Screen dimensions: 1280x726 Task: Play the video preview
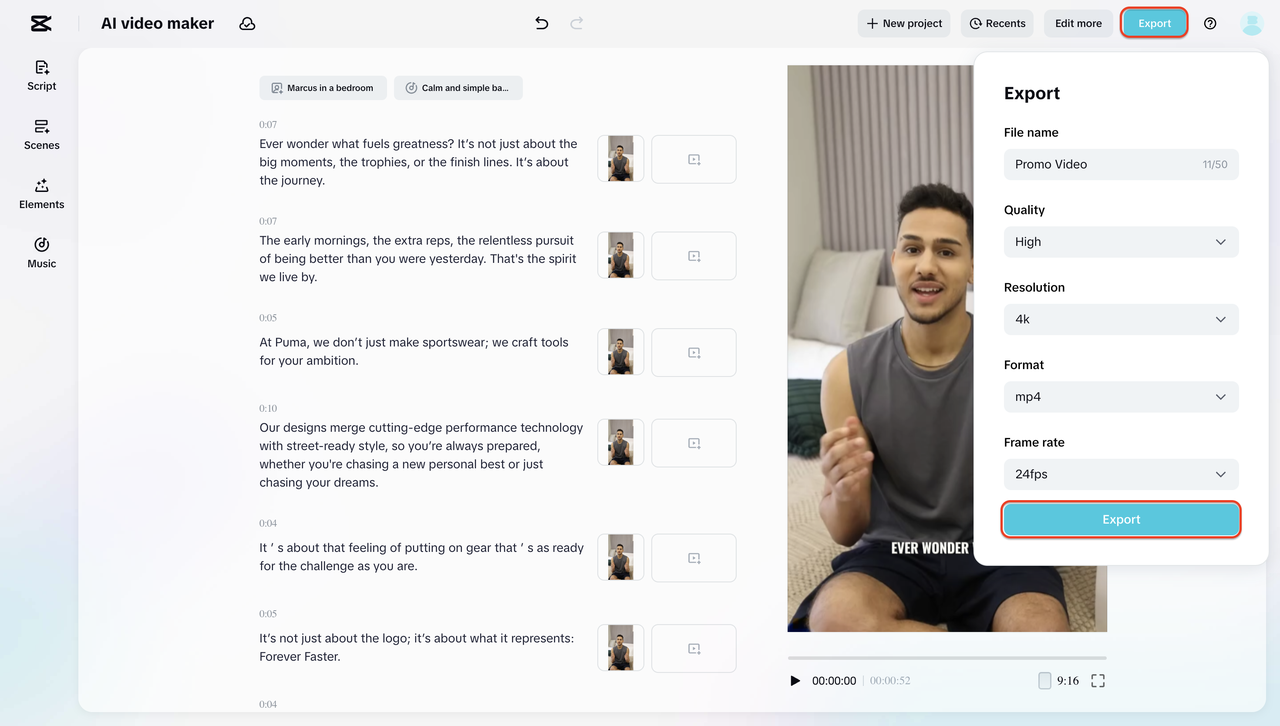coord(795,681)
